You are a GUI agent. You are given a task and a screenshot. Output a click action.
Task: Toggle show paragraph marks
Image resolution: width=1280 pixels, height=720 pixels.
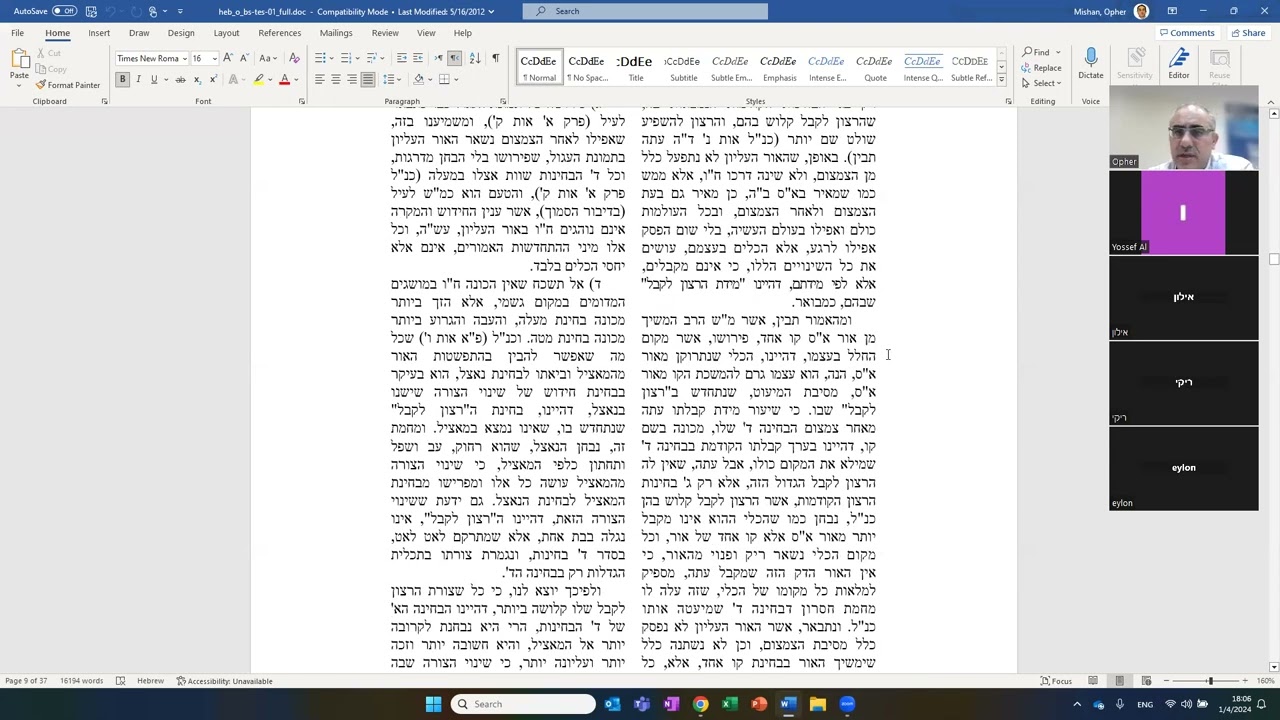tap(495, 58)
